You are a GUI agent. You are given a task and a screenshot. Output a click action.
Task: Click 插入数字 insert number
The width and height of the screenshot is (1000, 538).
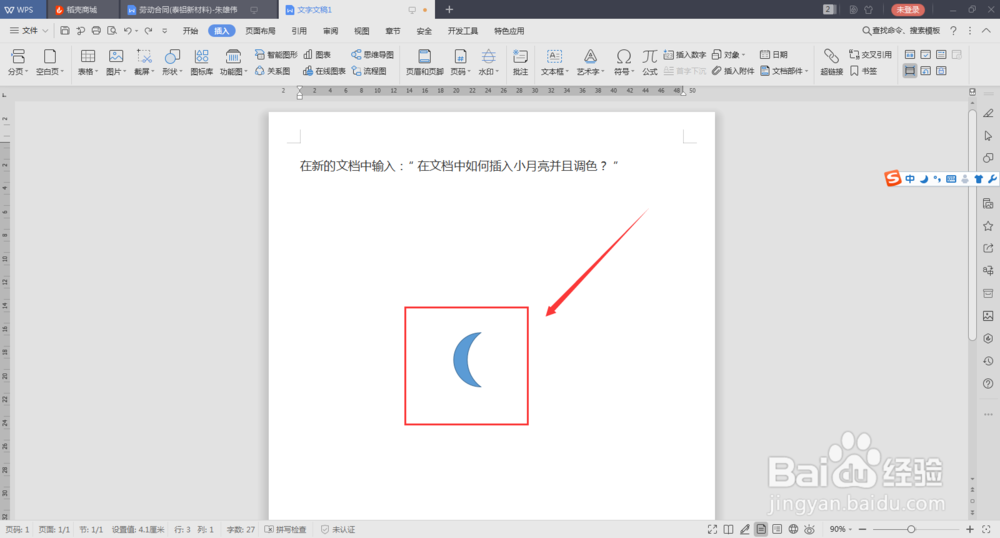coord(684,55)
